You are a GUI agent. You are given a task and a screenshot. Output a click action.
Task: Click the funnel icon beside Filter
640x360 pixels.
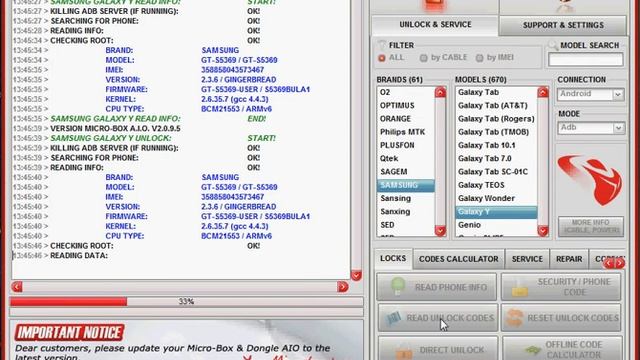(x=382, y=45)
